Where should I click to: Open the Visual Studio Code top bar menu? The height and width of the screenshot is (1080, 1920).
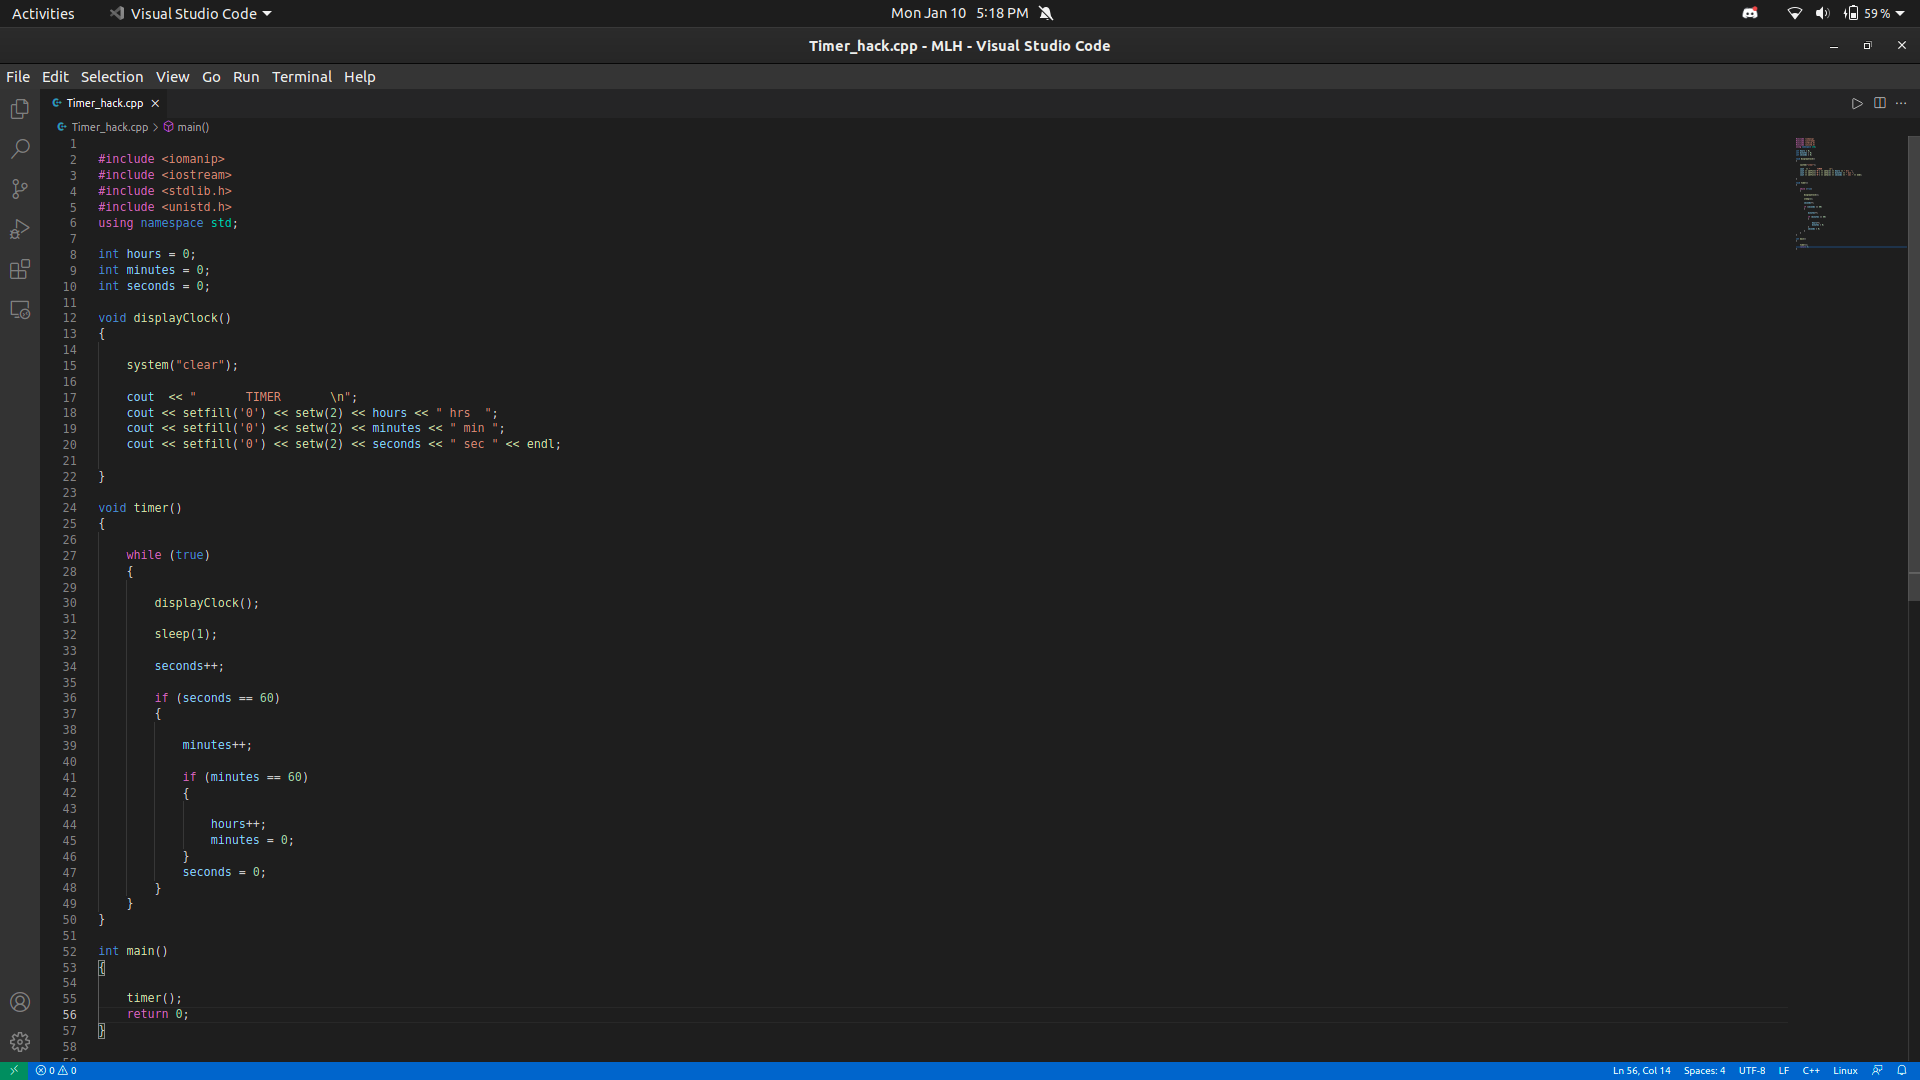pyautogui.click(x=189, y=13)
